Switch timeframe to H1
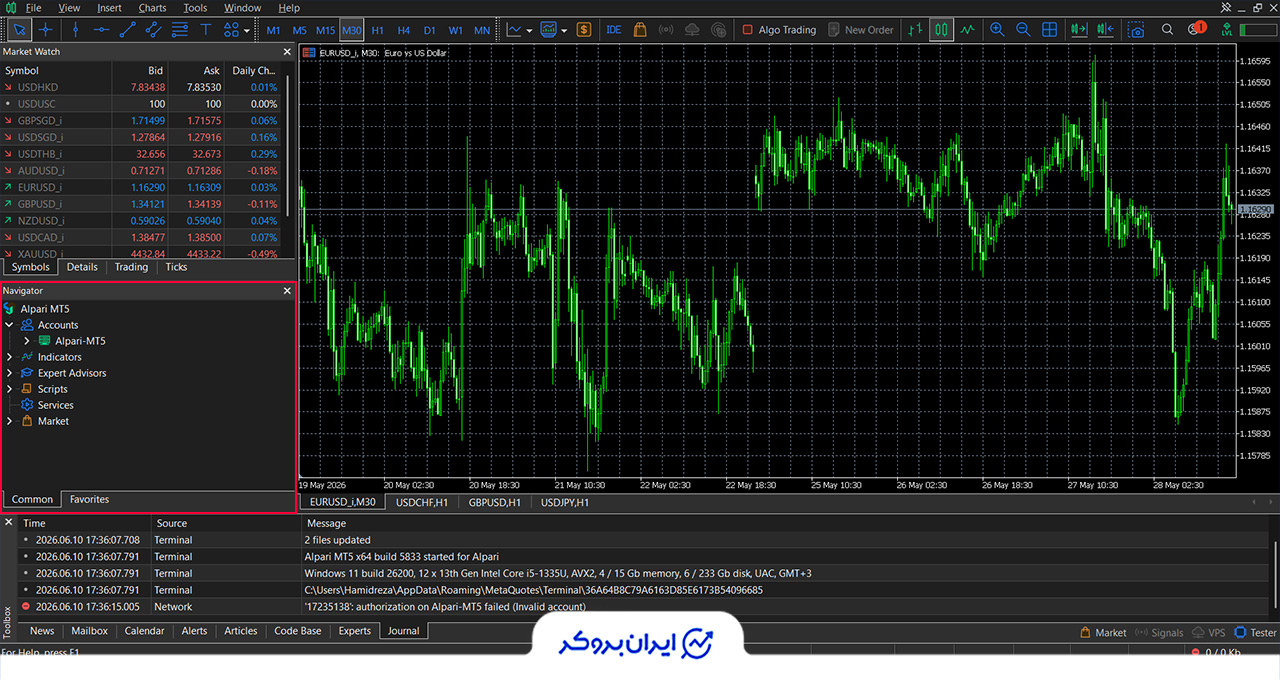 pos(377,30)
